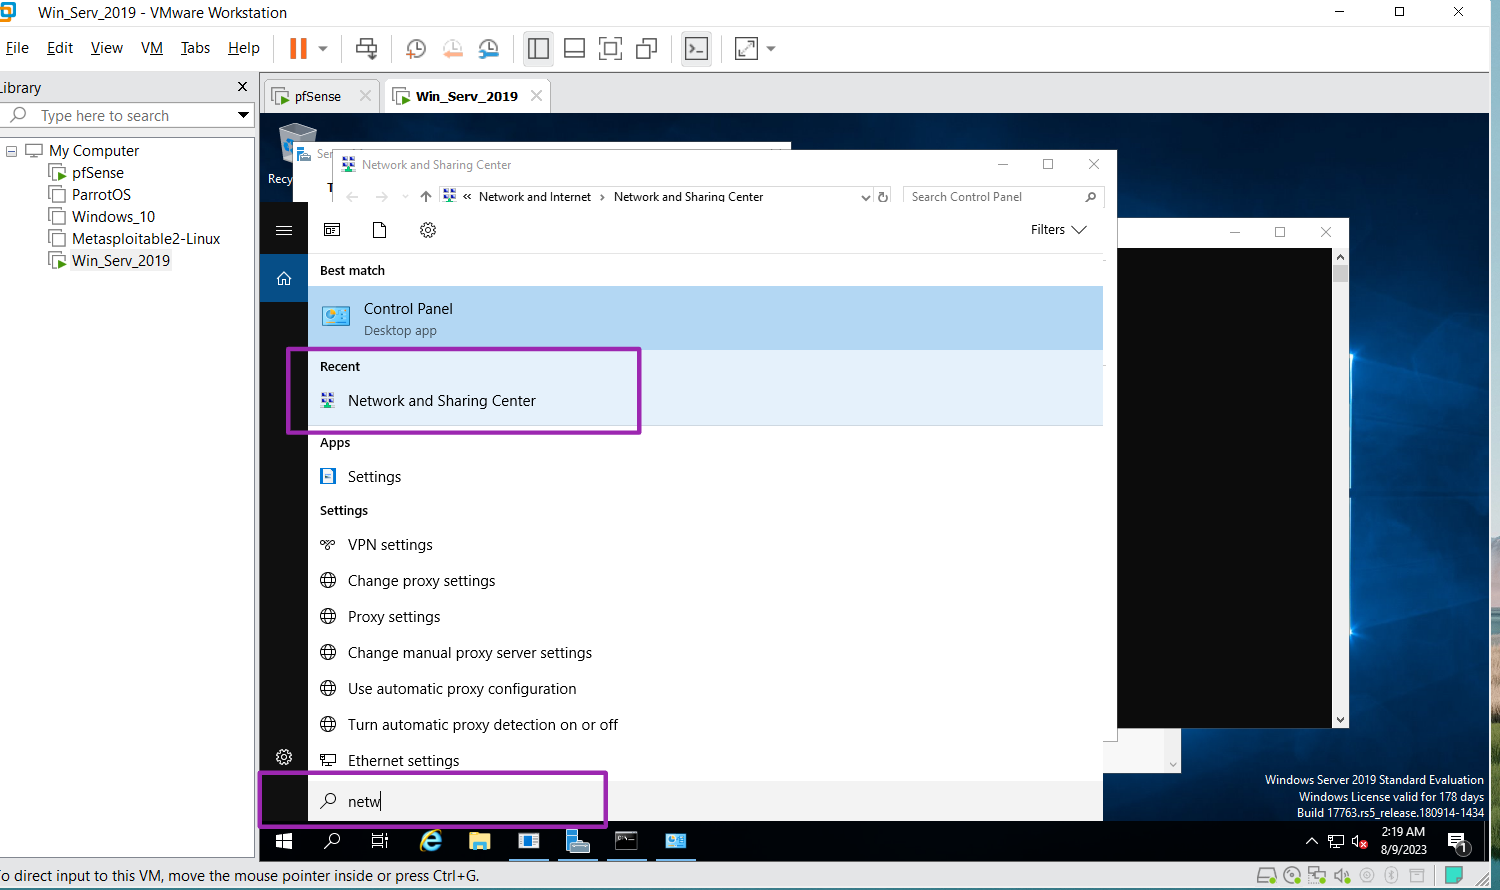This screenshot has width=1500, height=890.
Task: Select Windows_10 in the library
Action: pos(113,217)
